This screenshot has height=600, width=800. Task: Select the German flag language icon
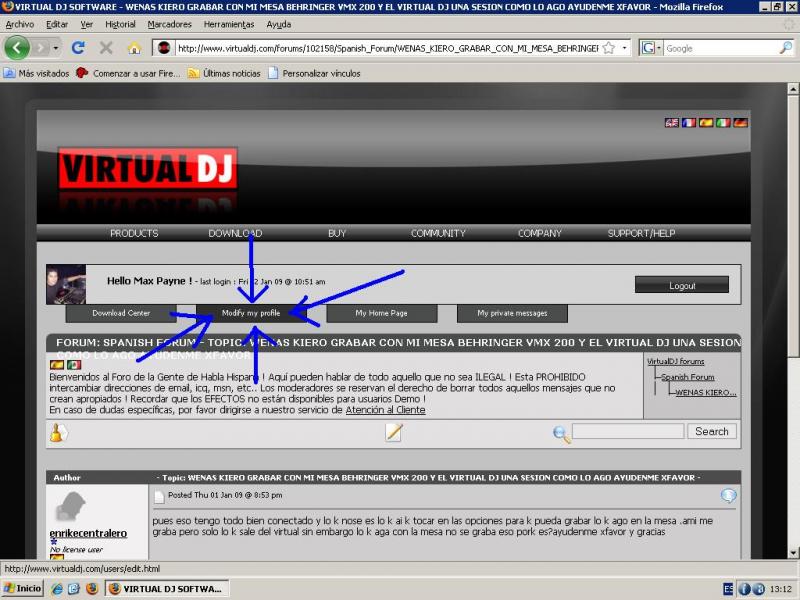point(740,122)
